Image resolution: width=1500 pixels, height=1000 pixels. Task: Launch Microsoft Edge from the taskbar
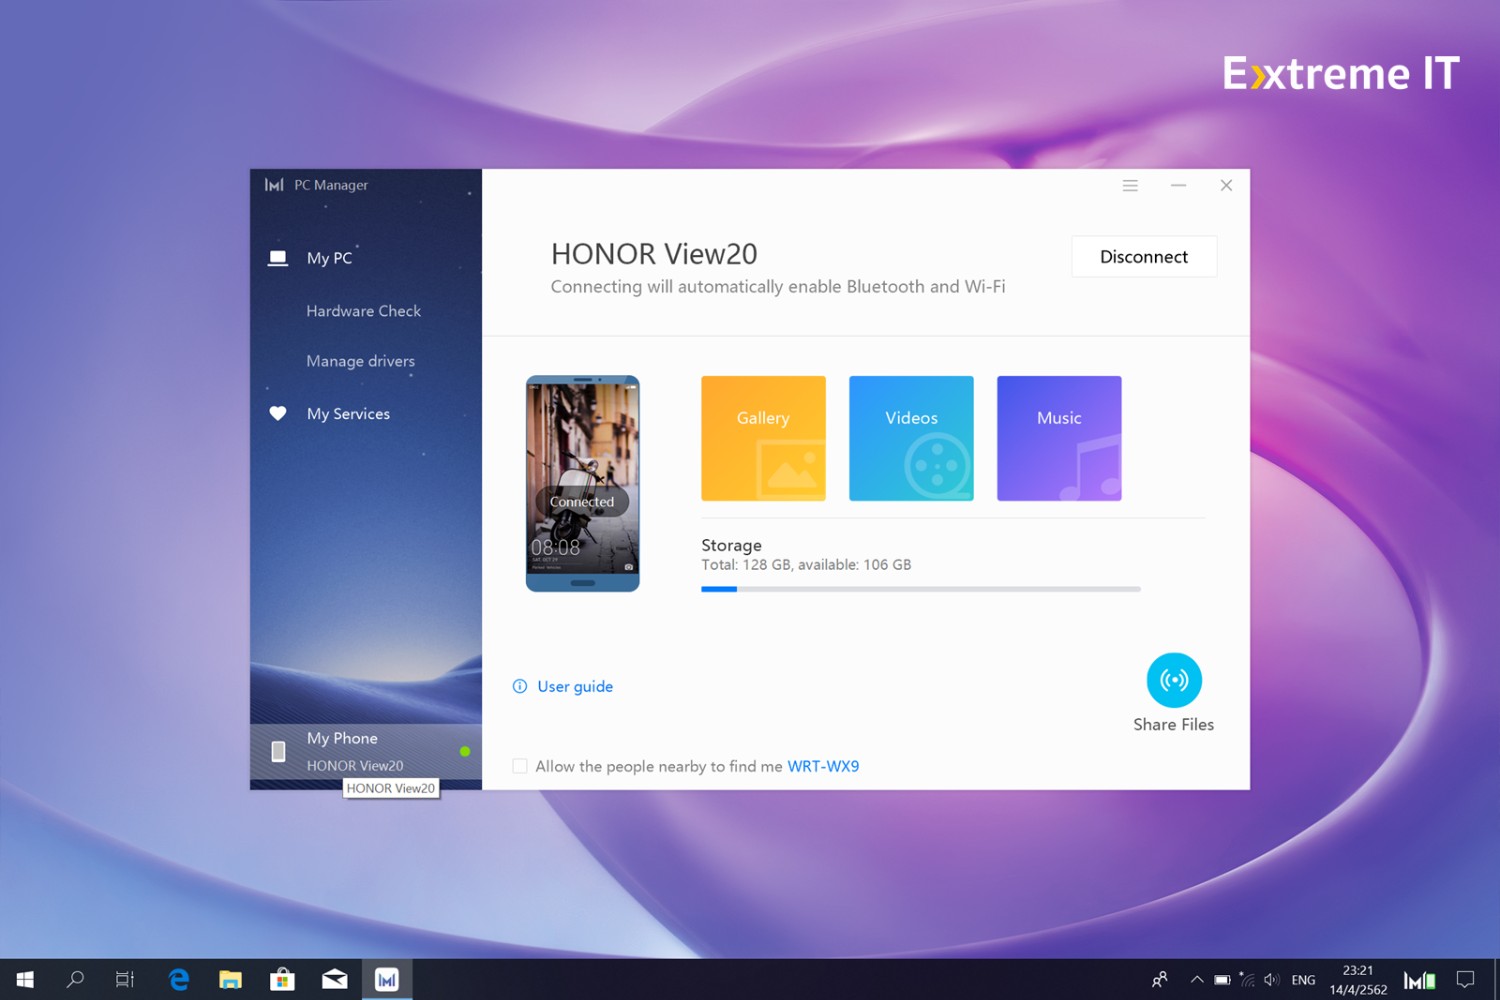coord(179,980)
